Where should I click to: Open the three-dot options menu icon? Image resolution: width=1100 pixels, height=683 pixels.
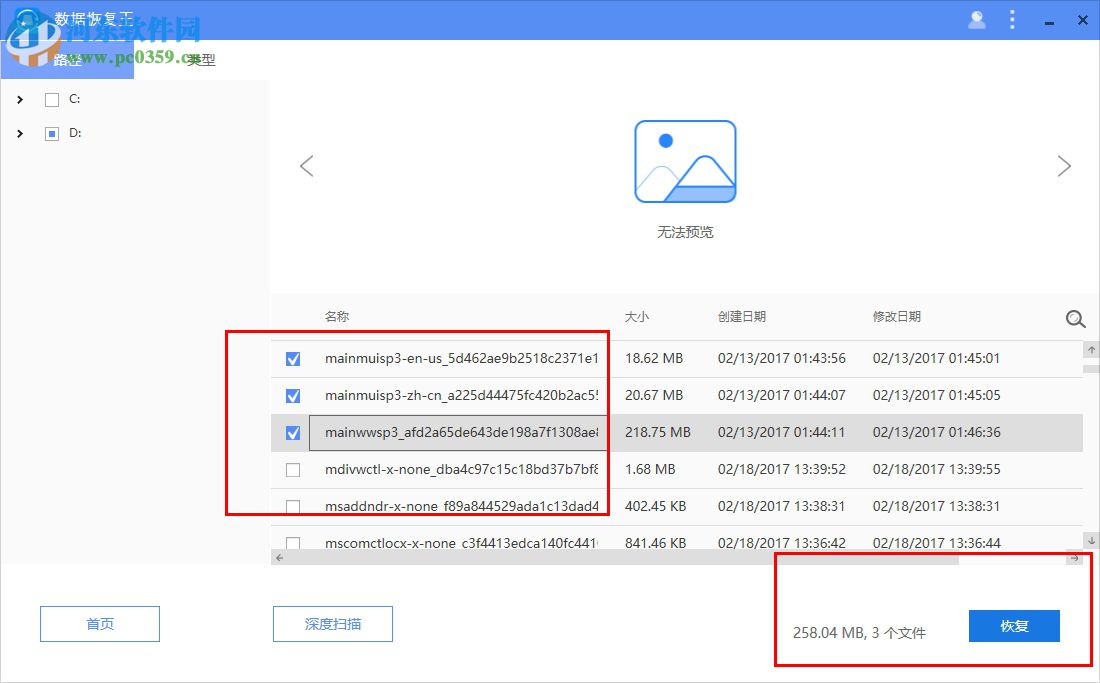point(1013,19)
